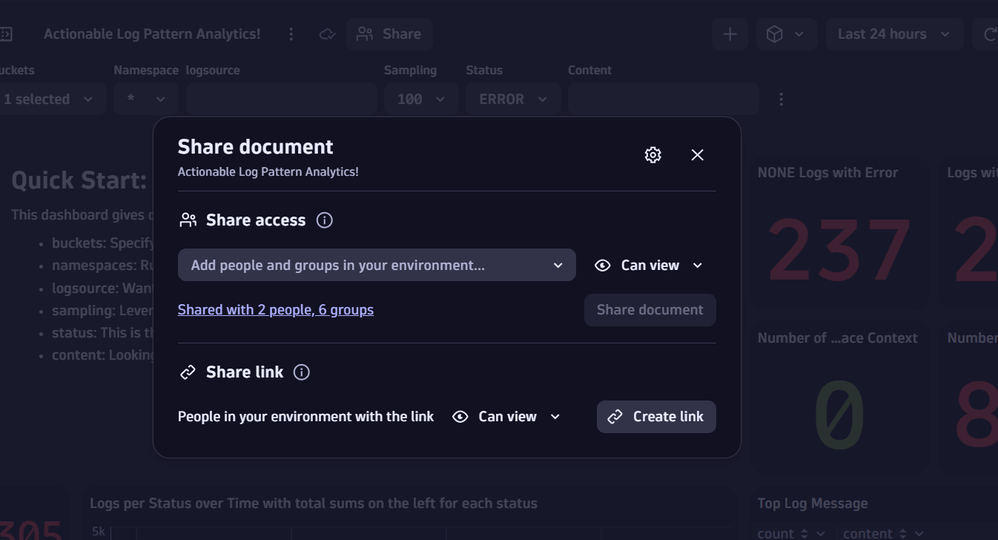Change Share link Can view permission
This screenshot has width=998, height=540.
507,417
